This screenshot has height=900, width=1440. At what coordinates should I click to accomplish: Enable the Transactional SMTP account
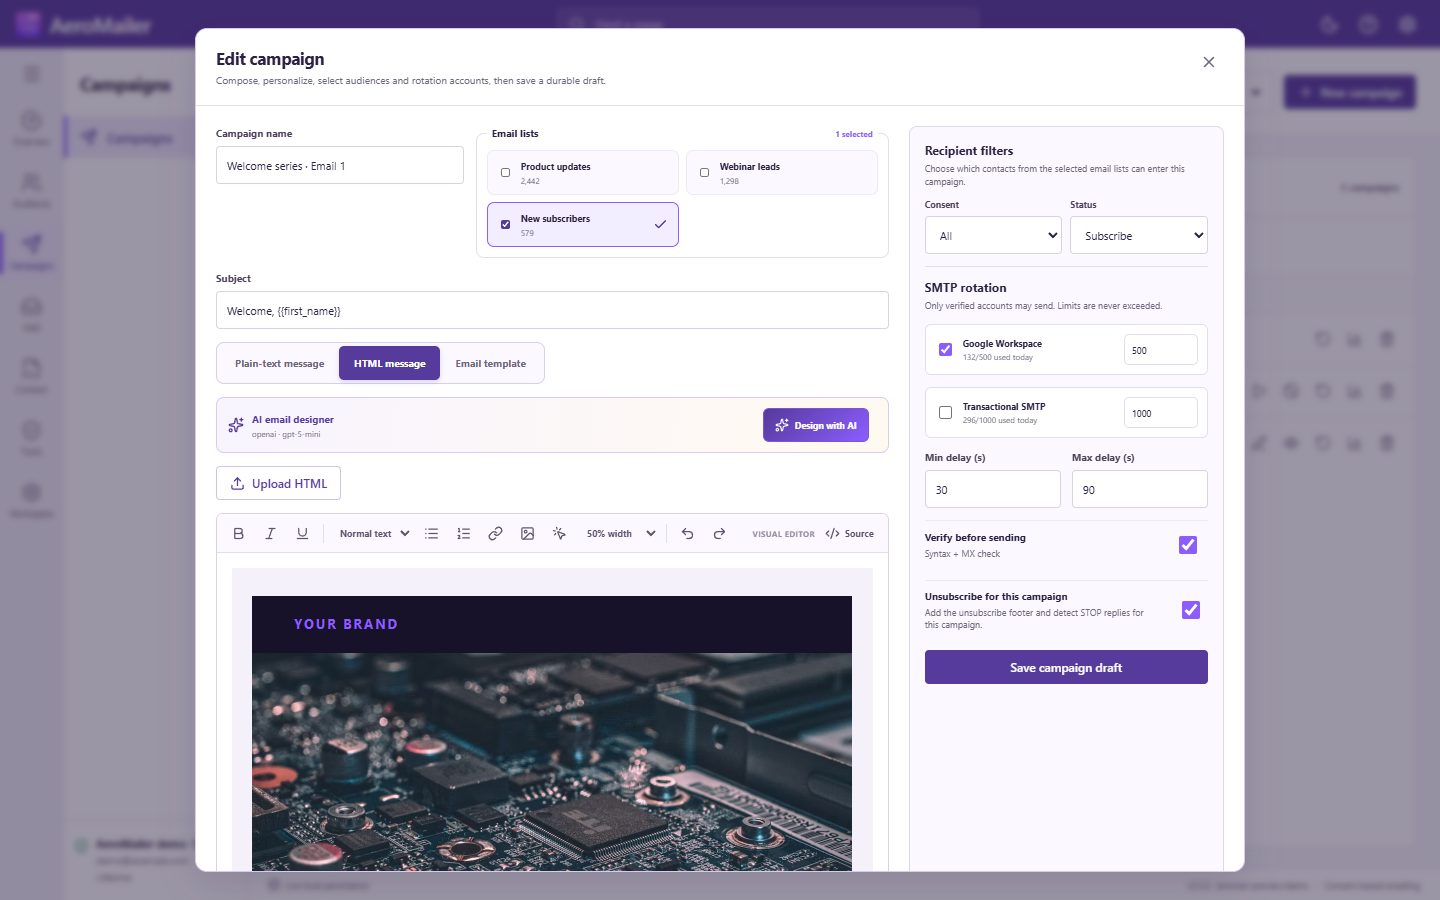click(945, 413)
